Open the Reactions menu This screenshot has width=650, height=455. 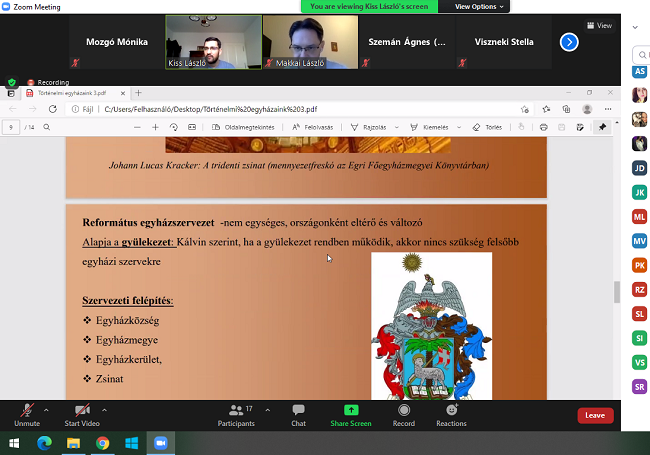451,411
